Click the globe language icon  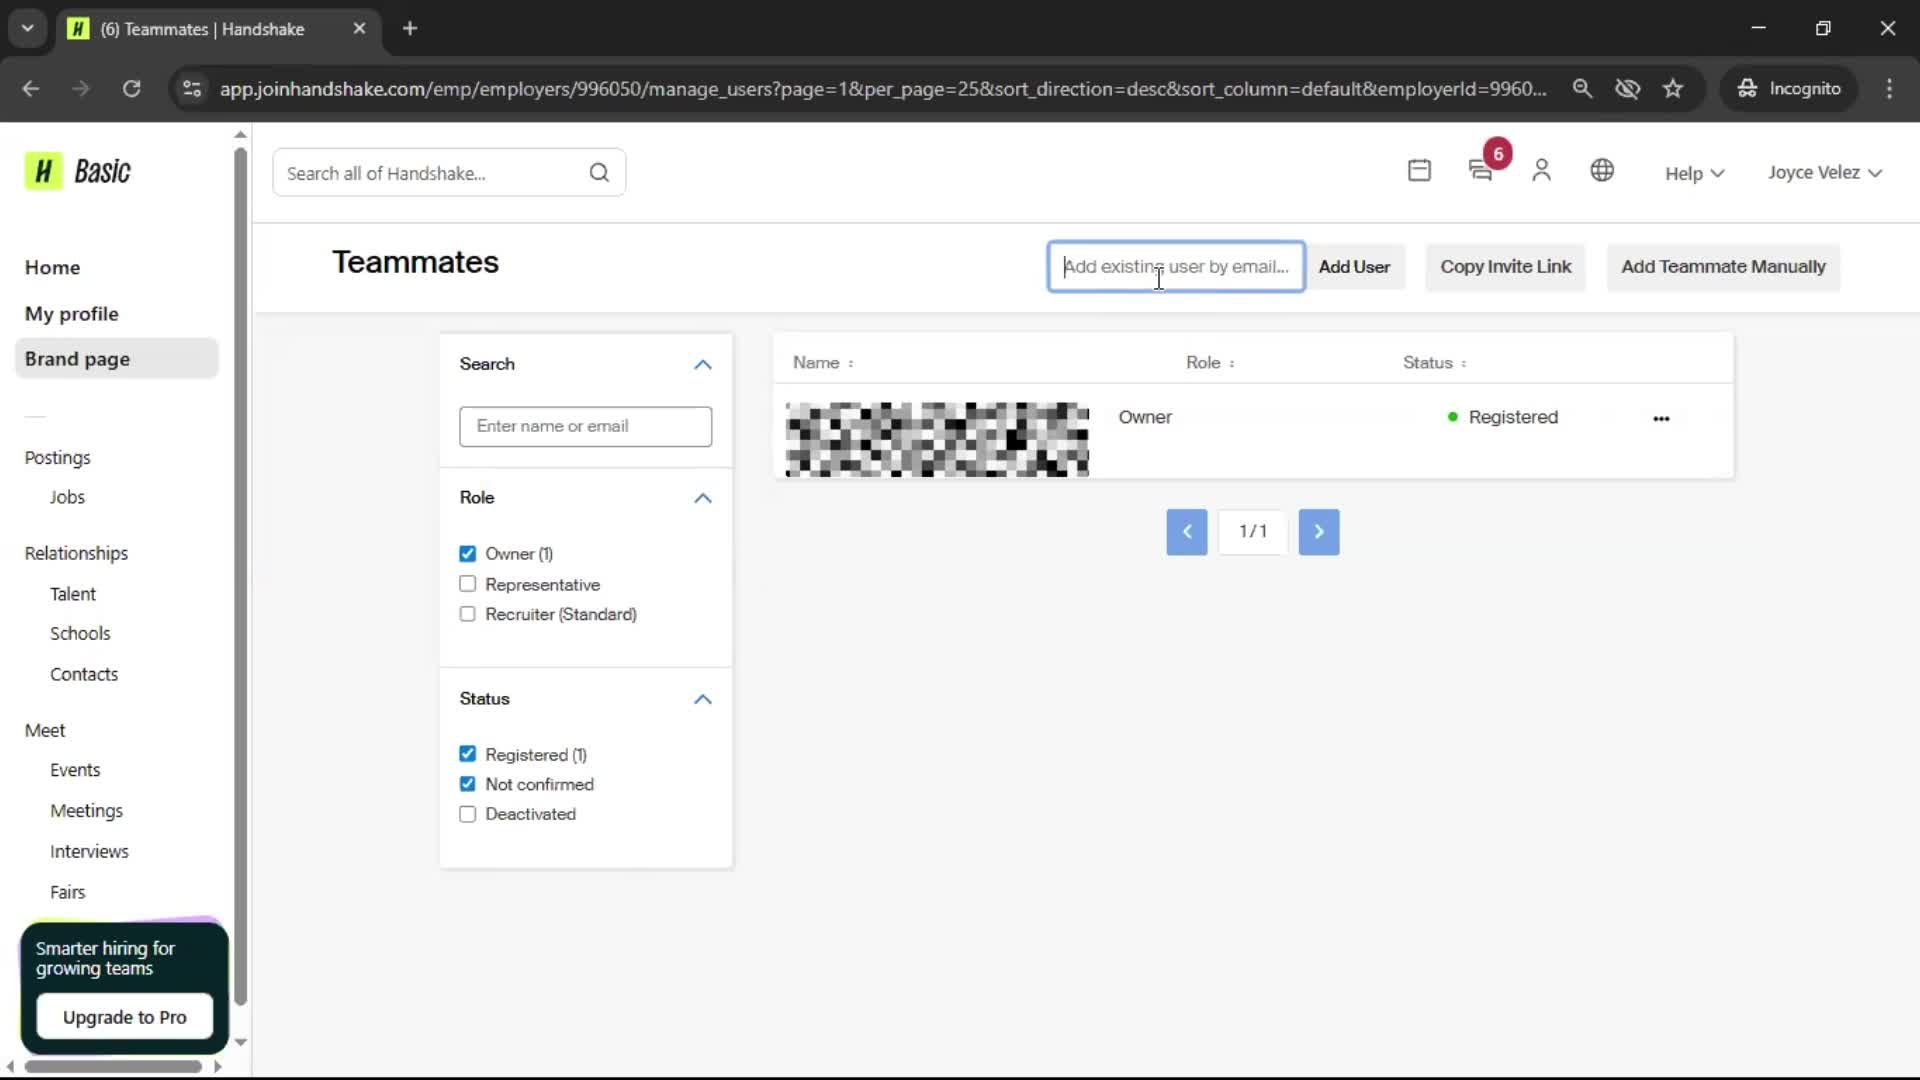(1602, 171)
